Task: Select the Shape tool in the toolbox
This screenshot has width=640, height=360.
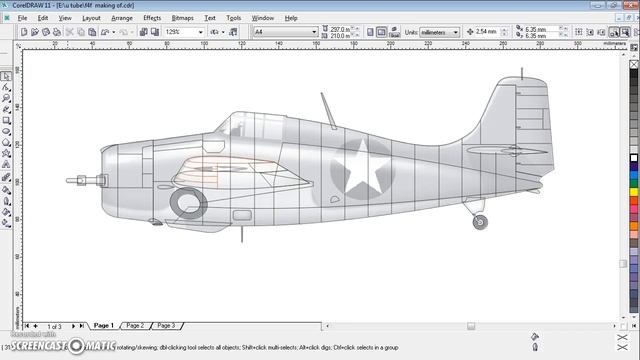Action: tap(6, 87)
